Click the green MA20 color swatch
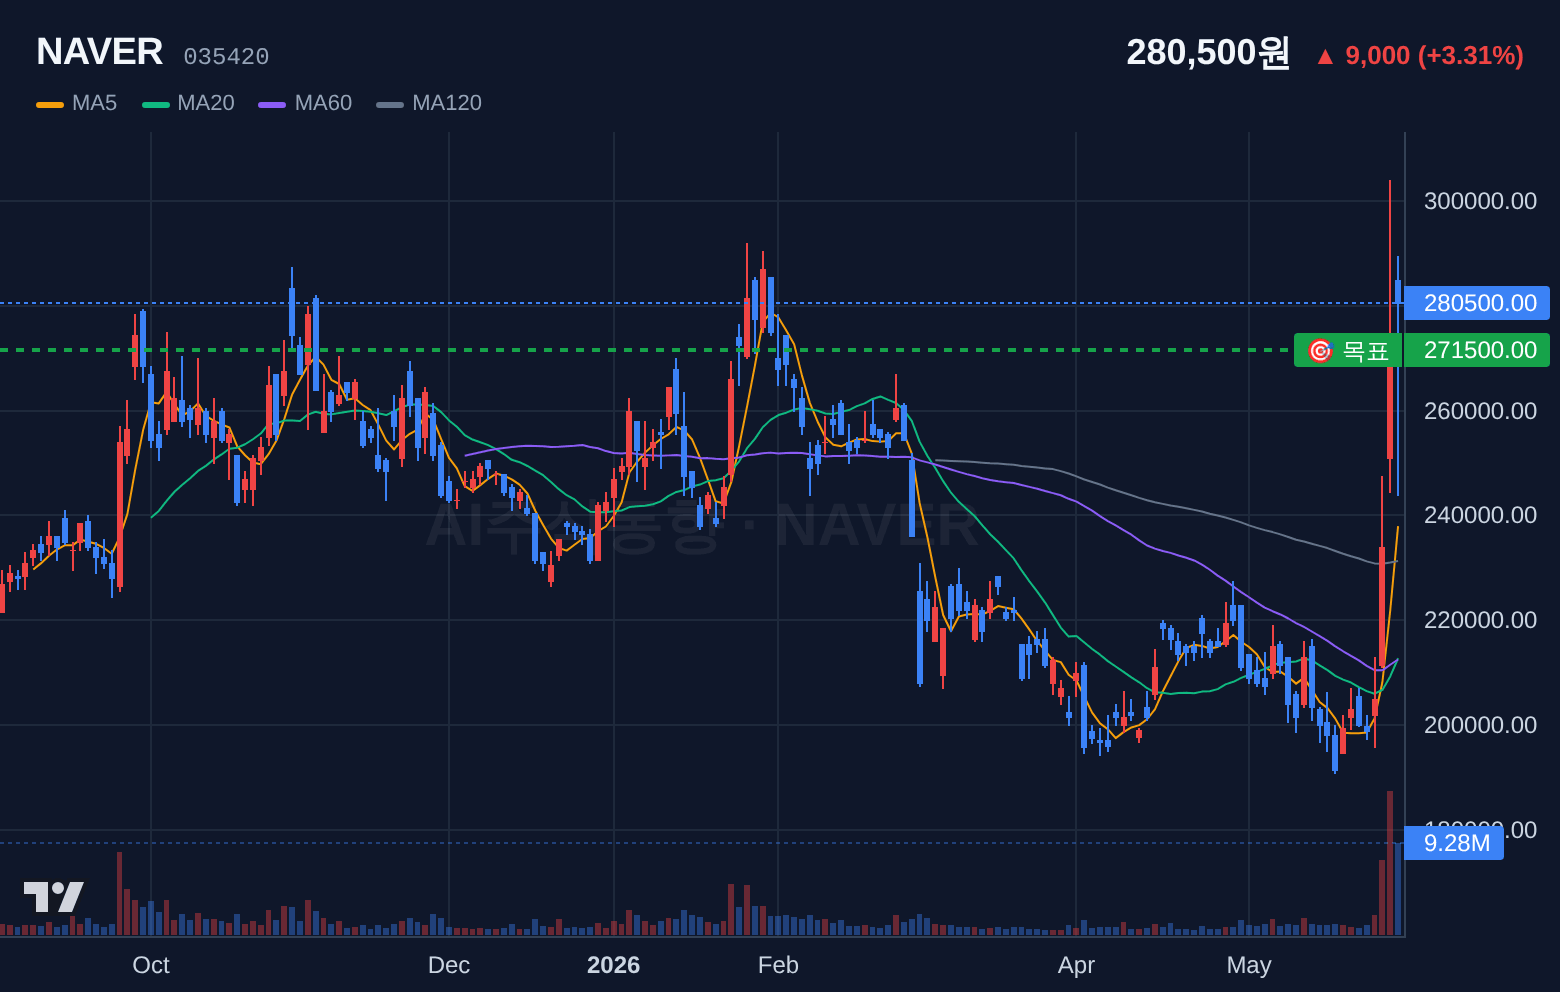This screenshot has width=1560, height=992. 156,104
